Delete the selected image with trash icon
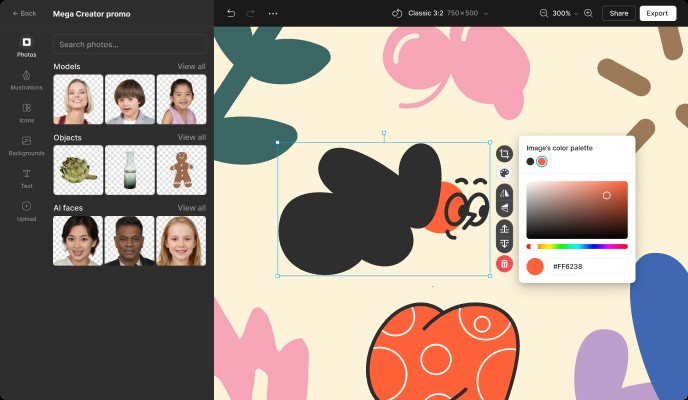Screen dimensions: 688x400 (504, 264)
